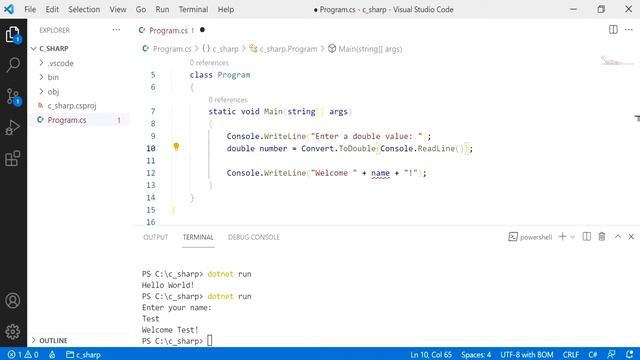Open the Edit menu
This screenshot has width=640, height=360.
coord(52,9)
